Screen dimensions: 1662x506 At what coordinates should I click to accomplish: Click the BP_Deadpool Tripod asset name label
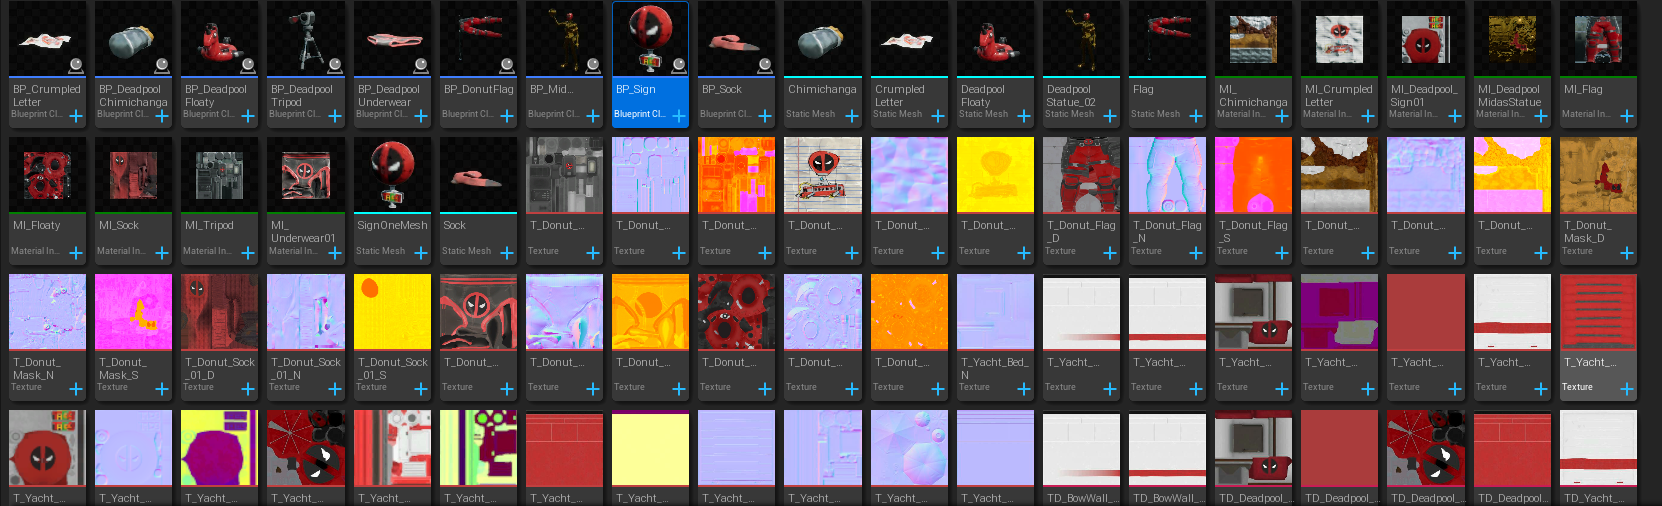[302, 95]
